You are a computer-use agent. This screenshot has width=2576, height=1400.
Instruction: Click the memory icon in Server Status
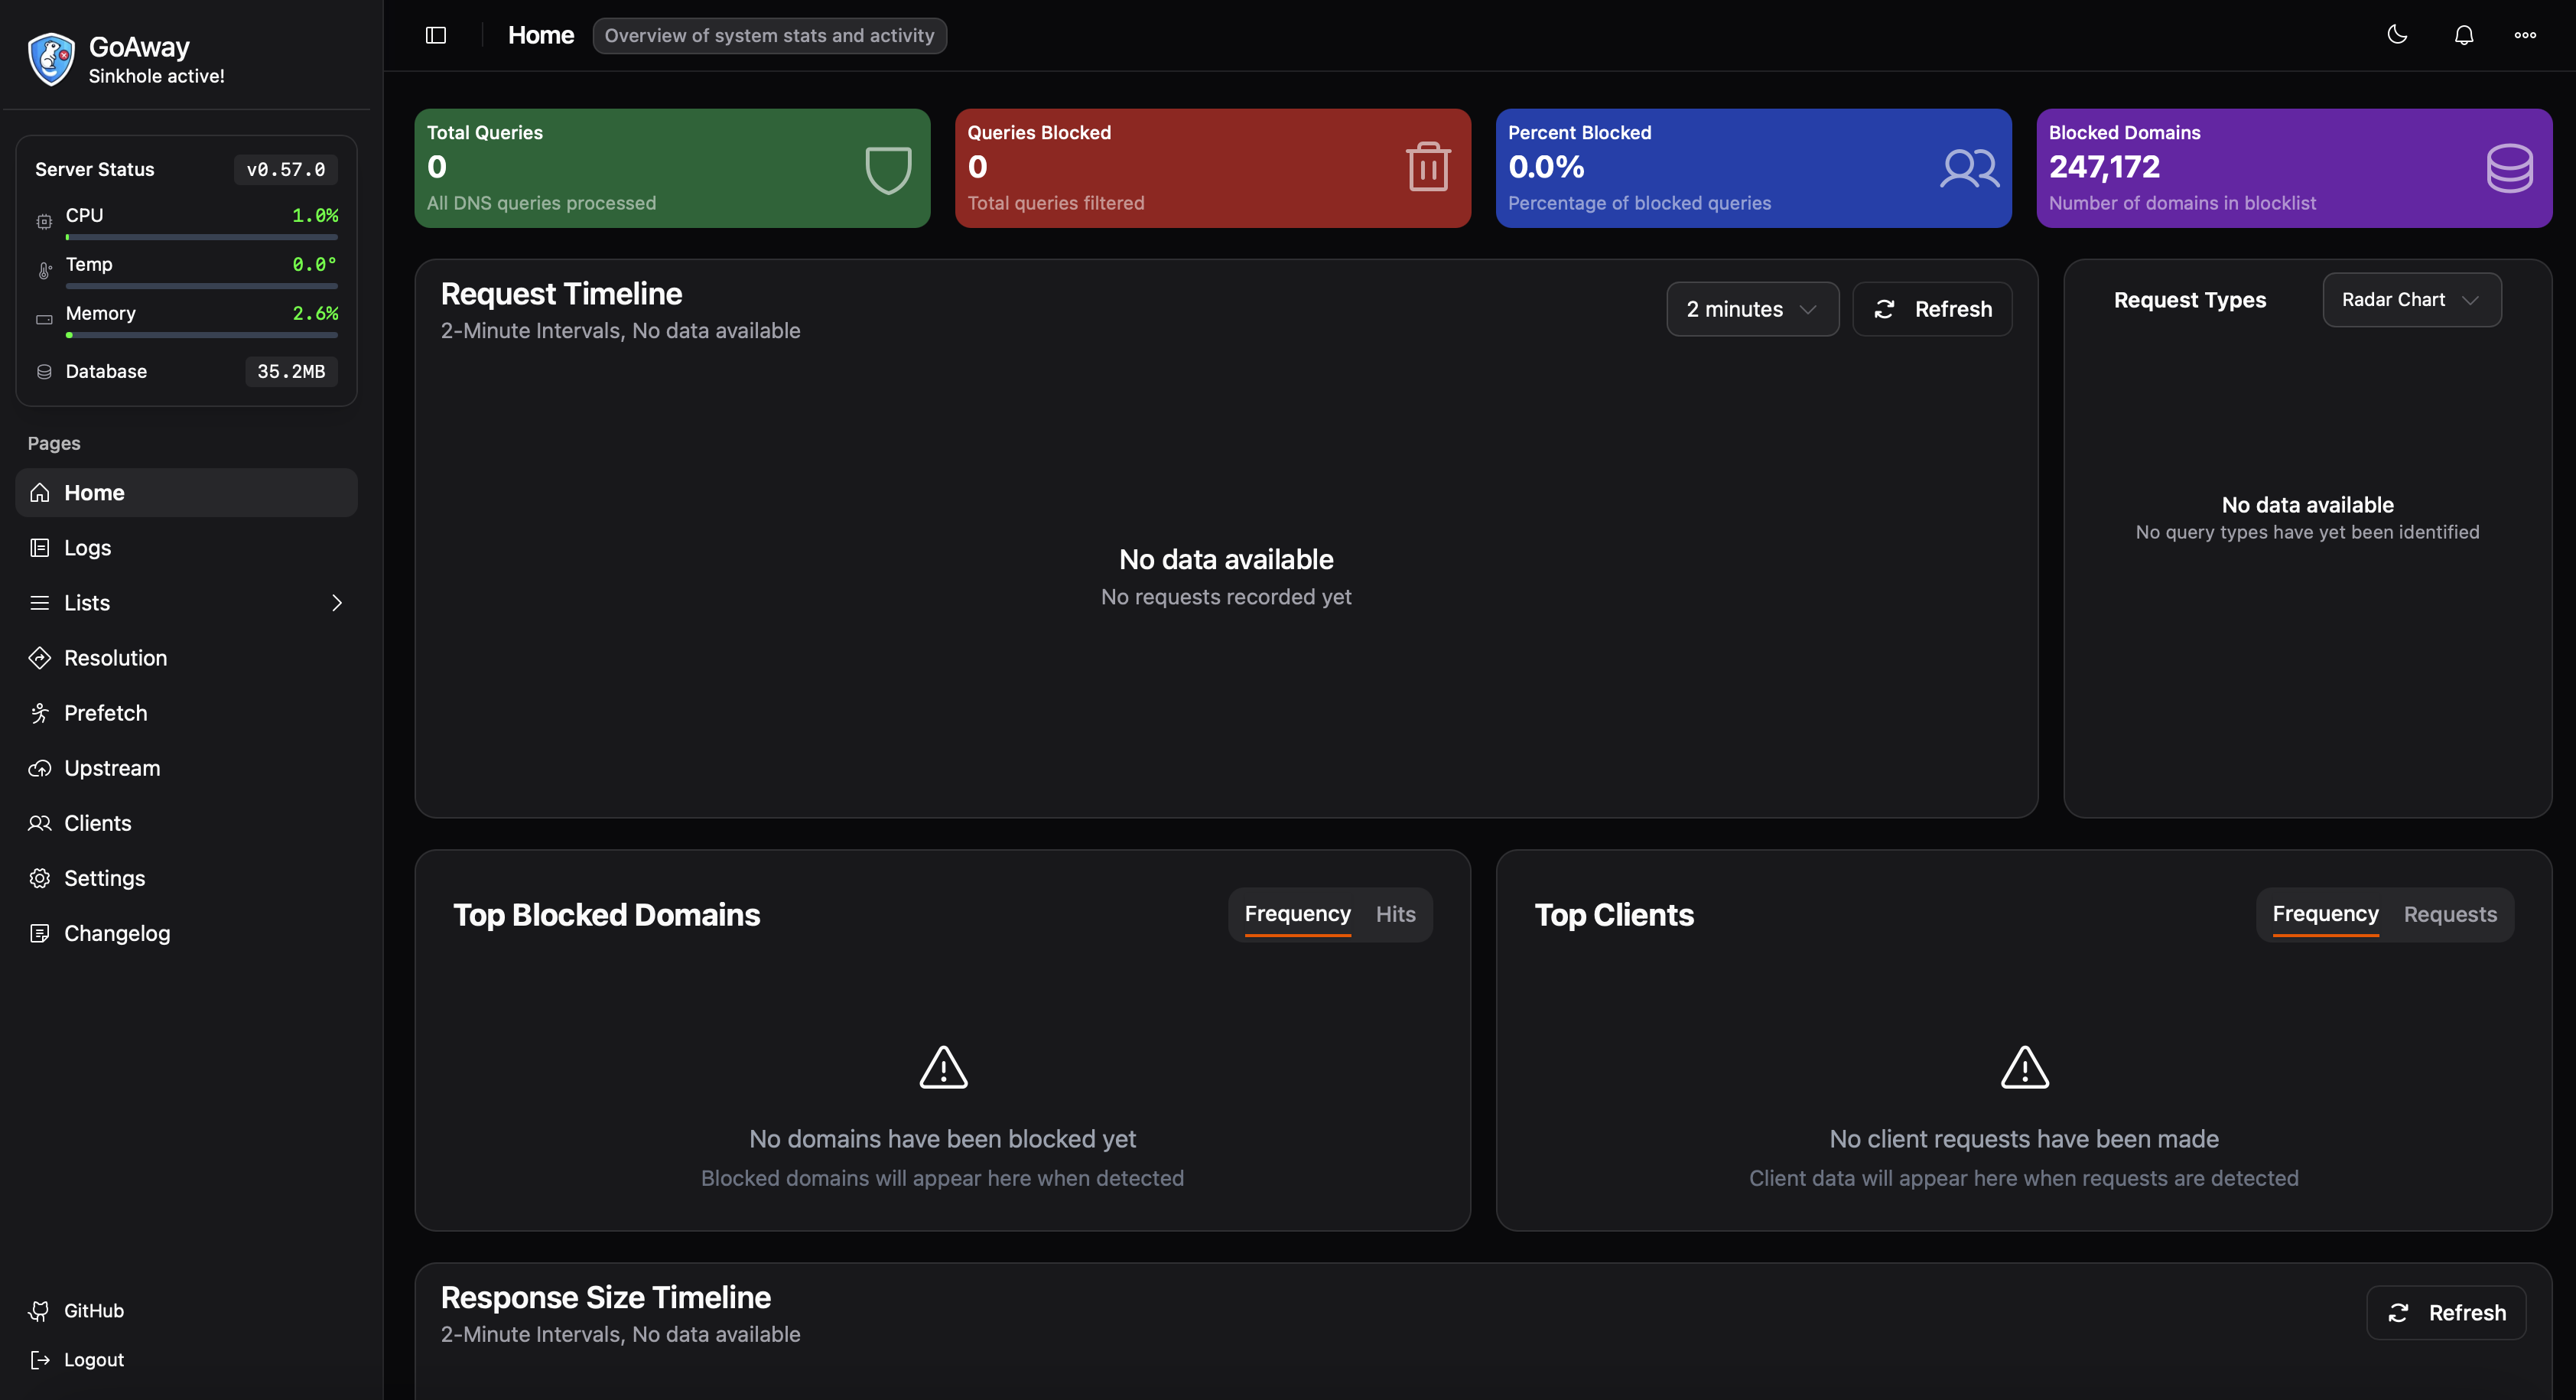click(x=44, y=319)
